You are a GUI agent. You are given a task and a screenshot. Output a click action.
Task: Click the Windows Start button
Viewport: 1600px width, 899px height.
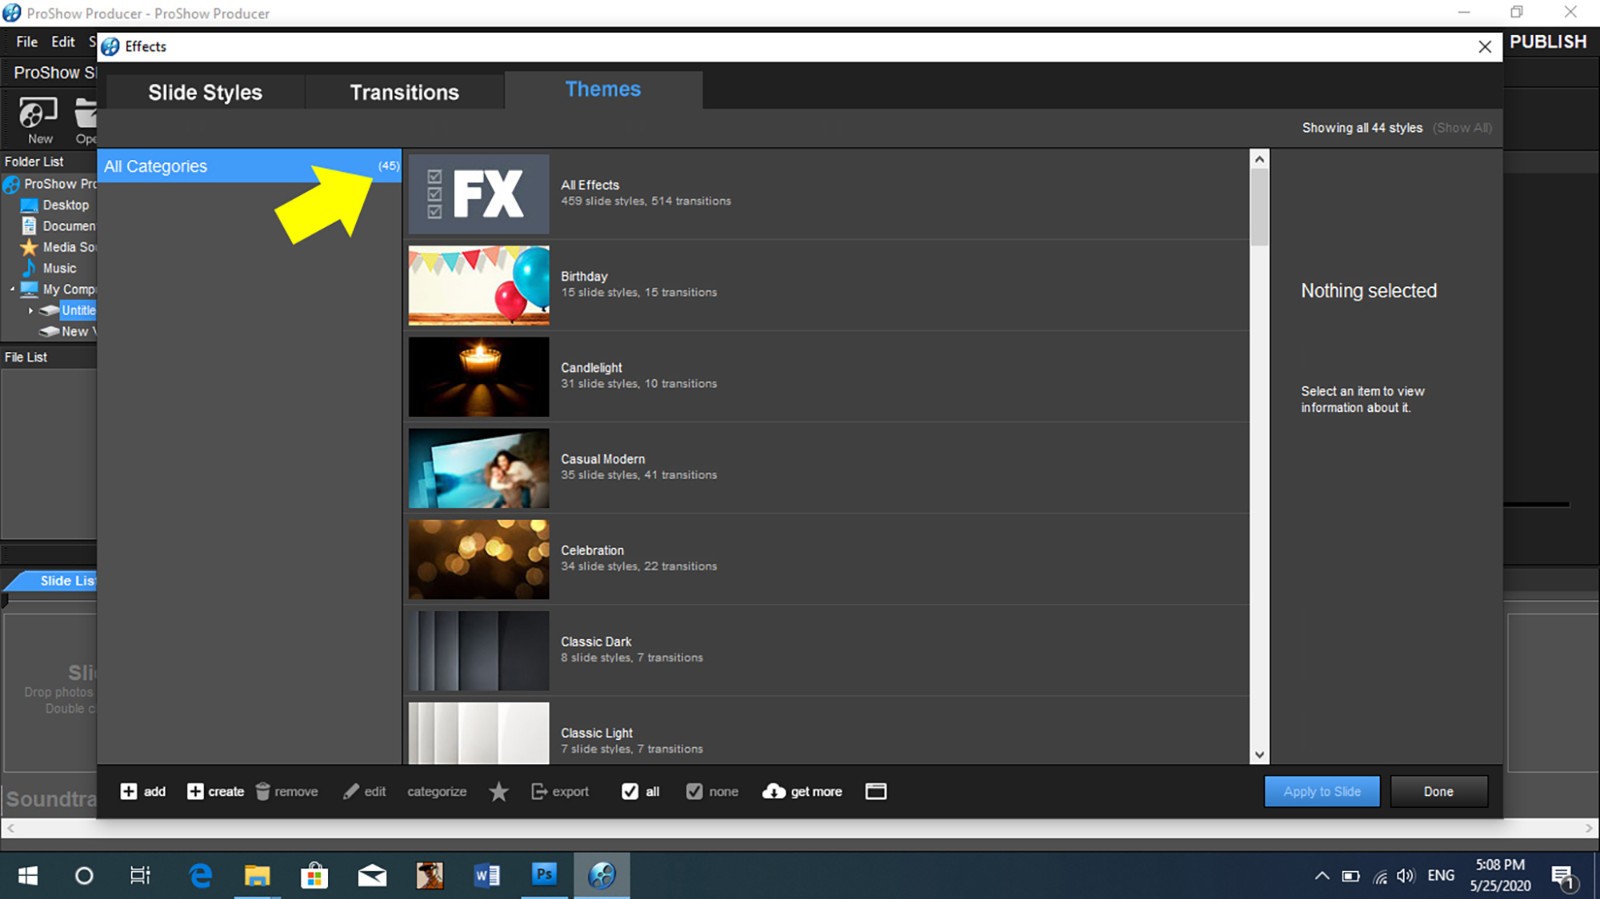pos(28,876)
